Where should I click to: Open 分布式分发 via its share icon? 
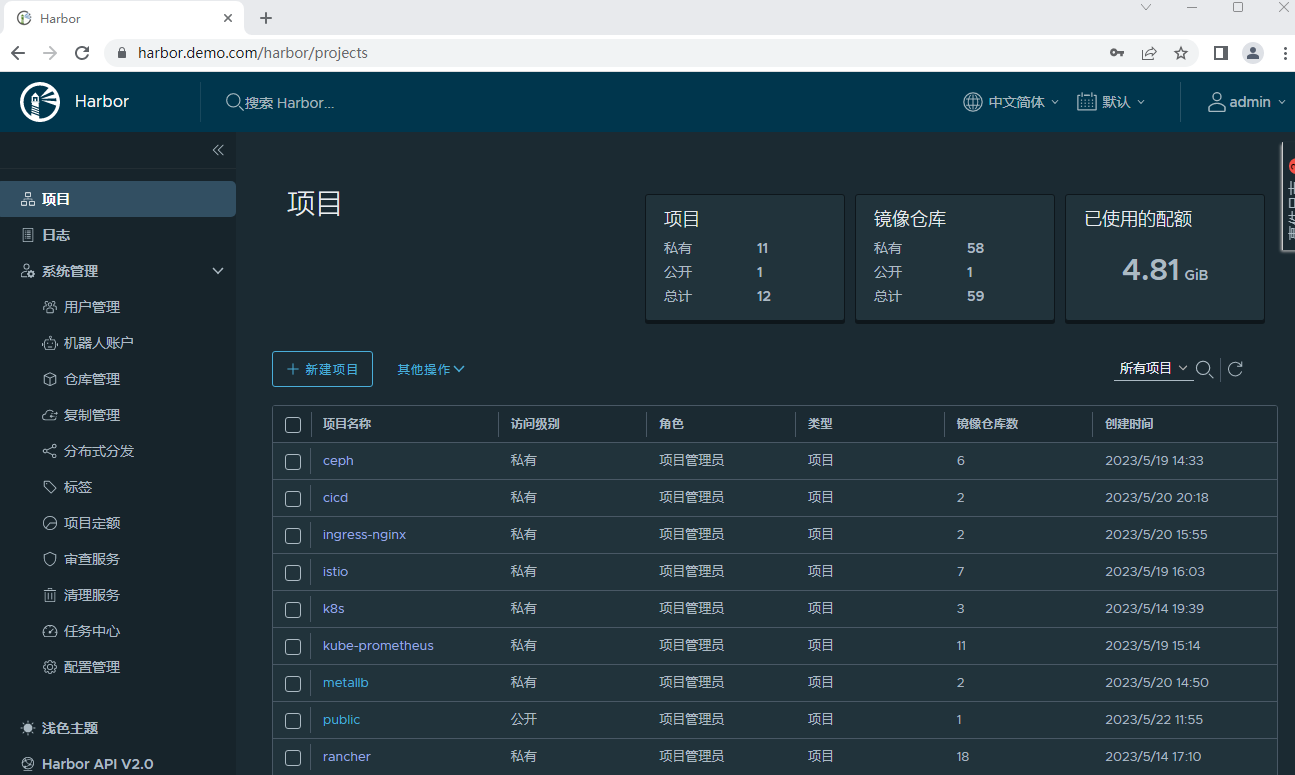pyautogui.click(x=50, y=451)
